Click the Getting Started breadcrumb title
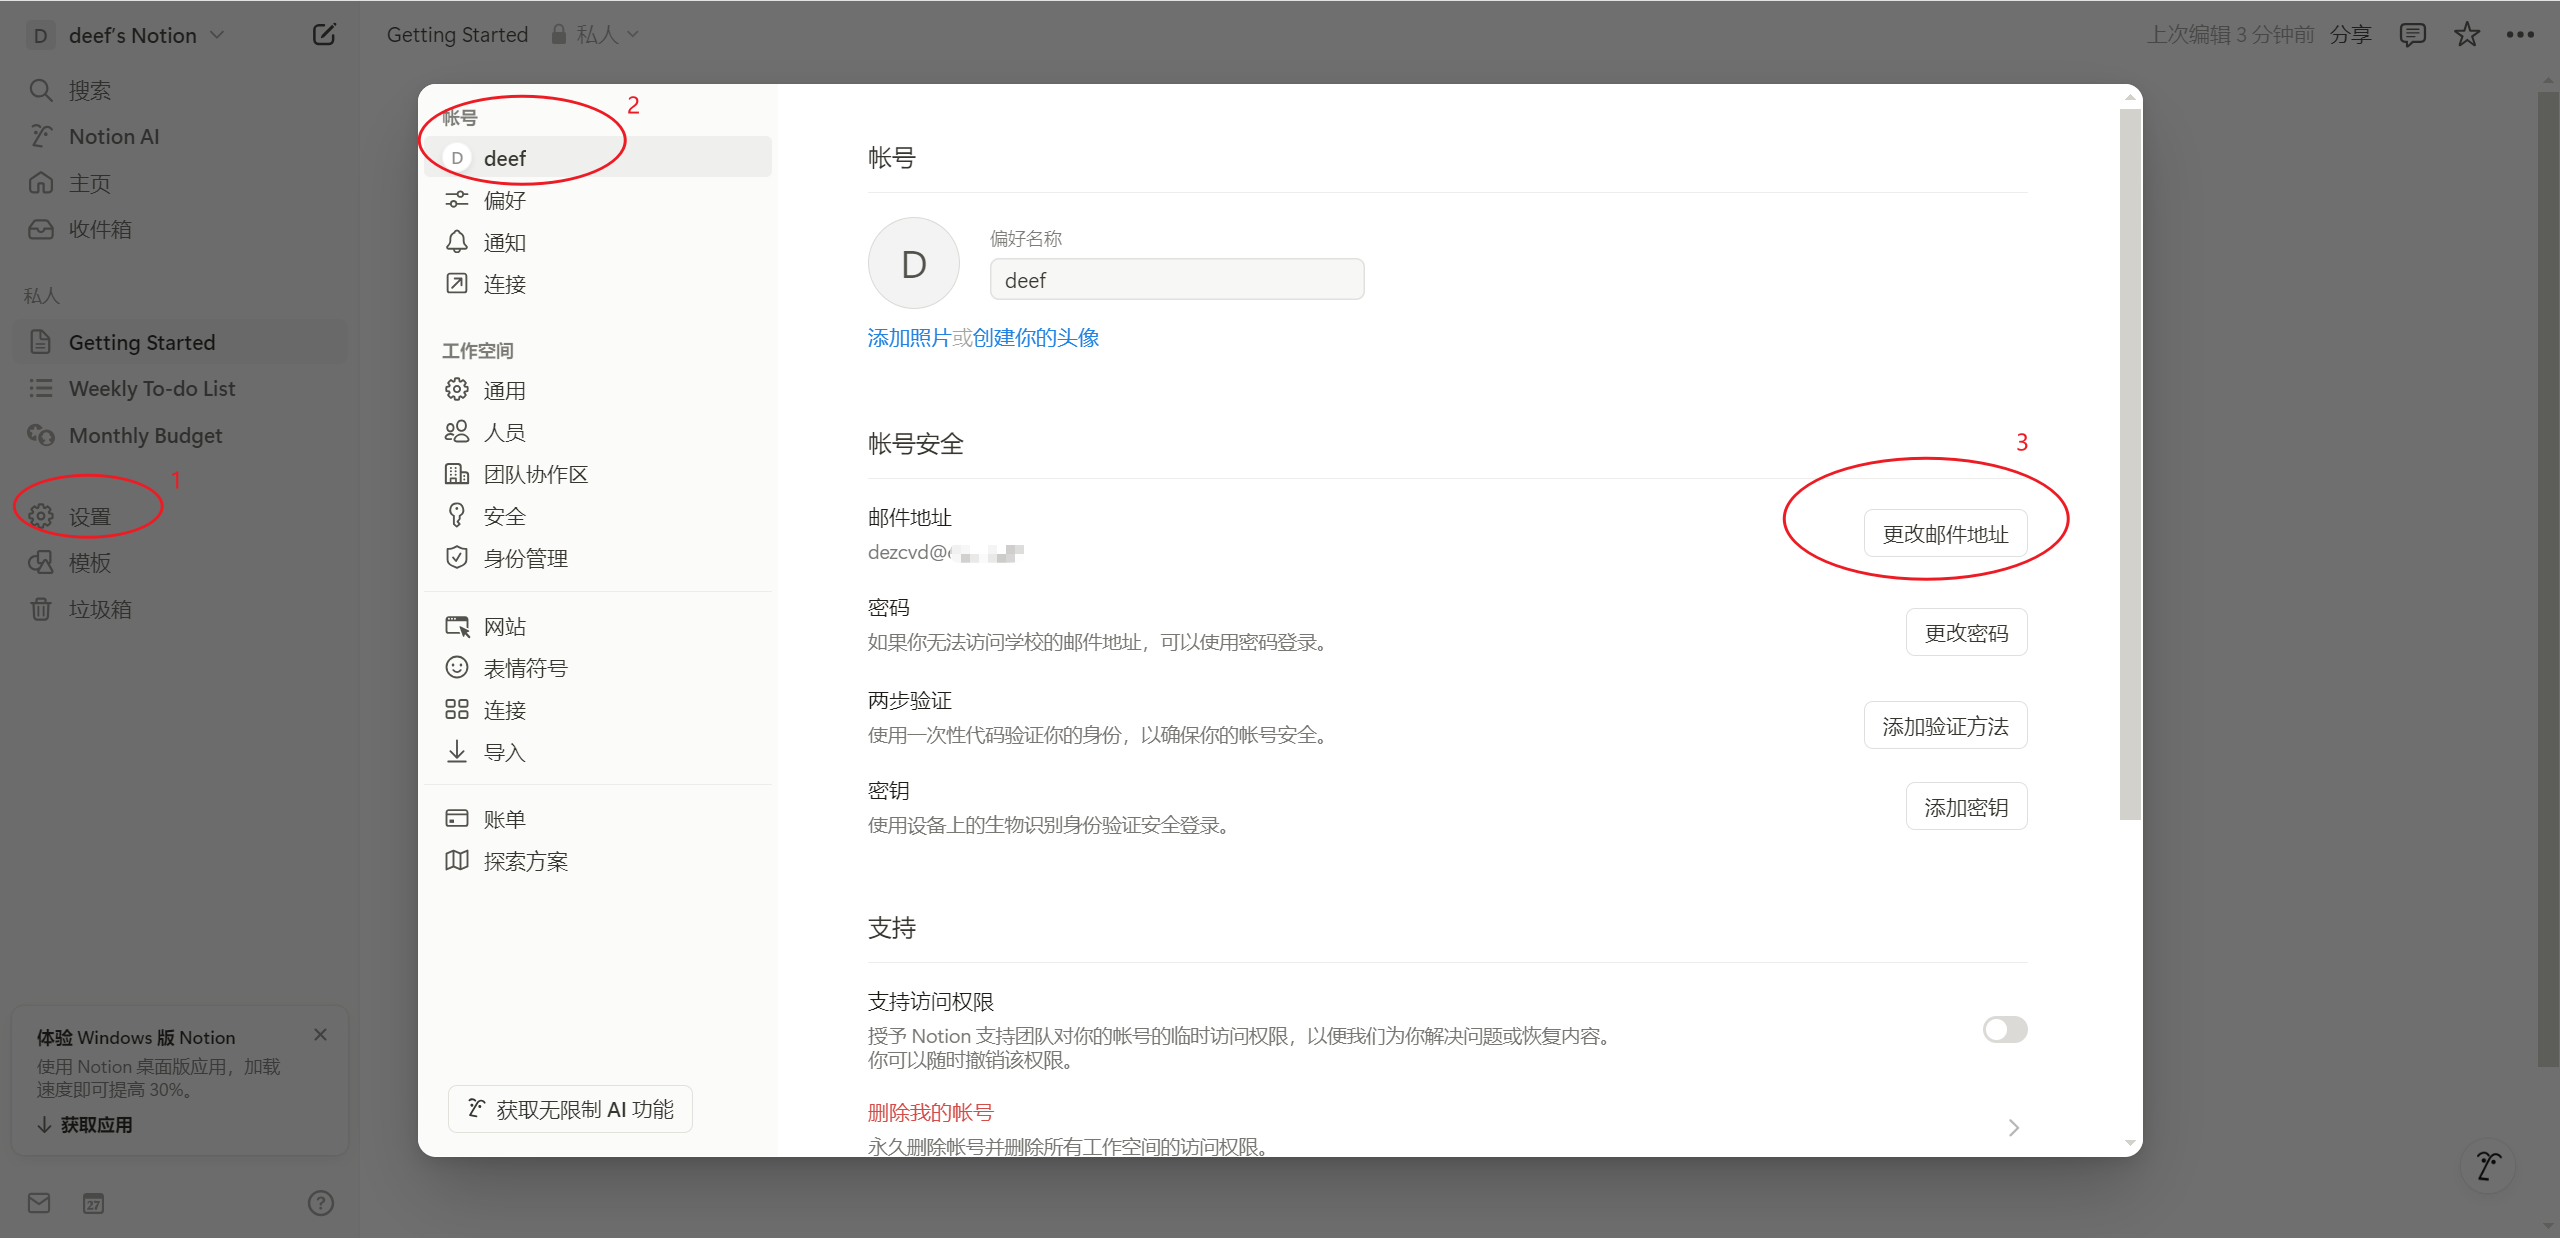2560x1238 pixels. [x=457, y=35]
